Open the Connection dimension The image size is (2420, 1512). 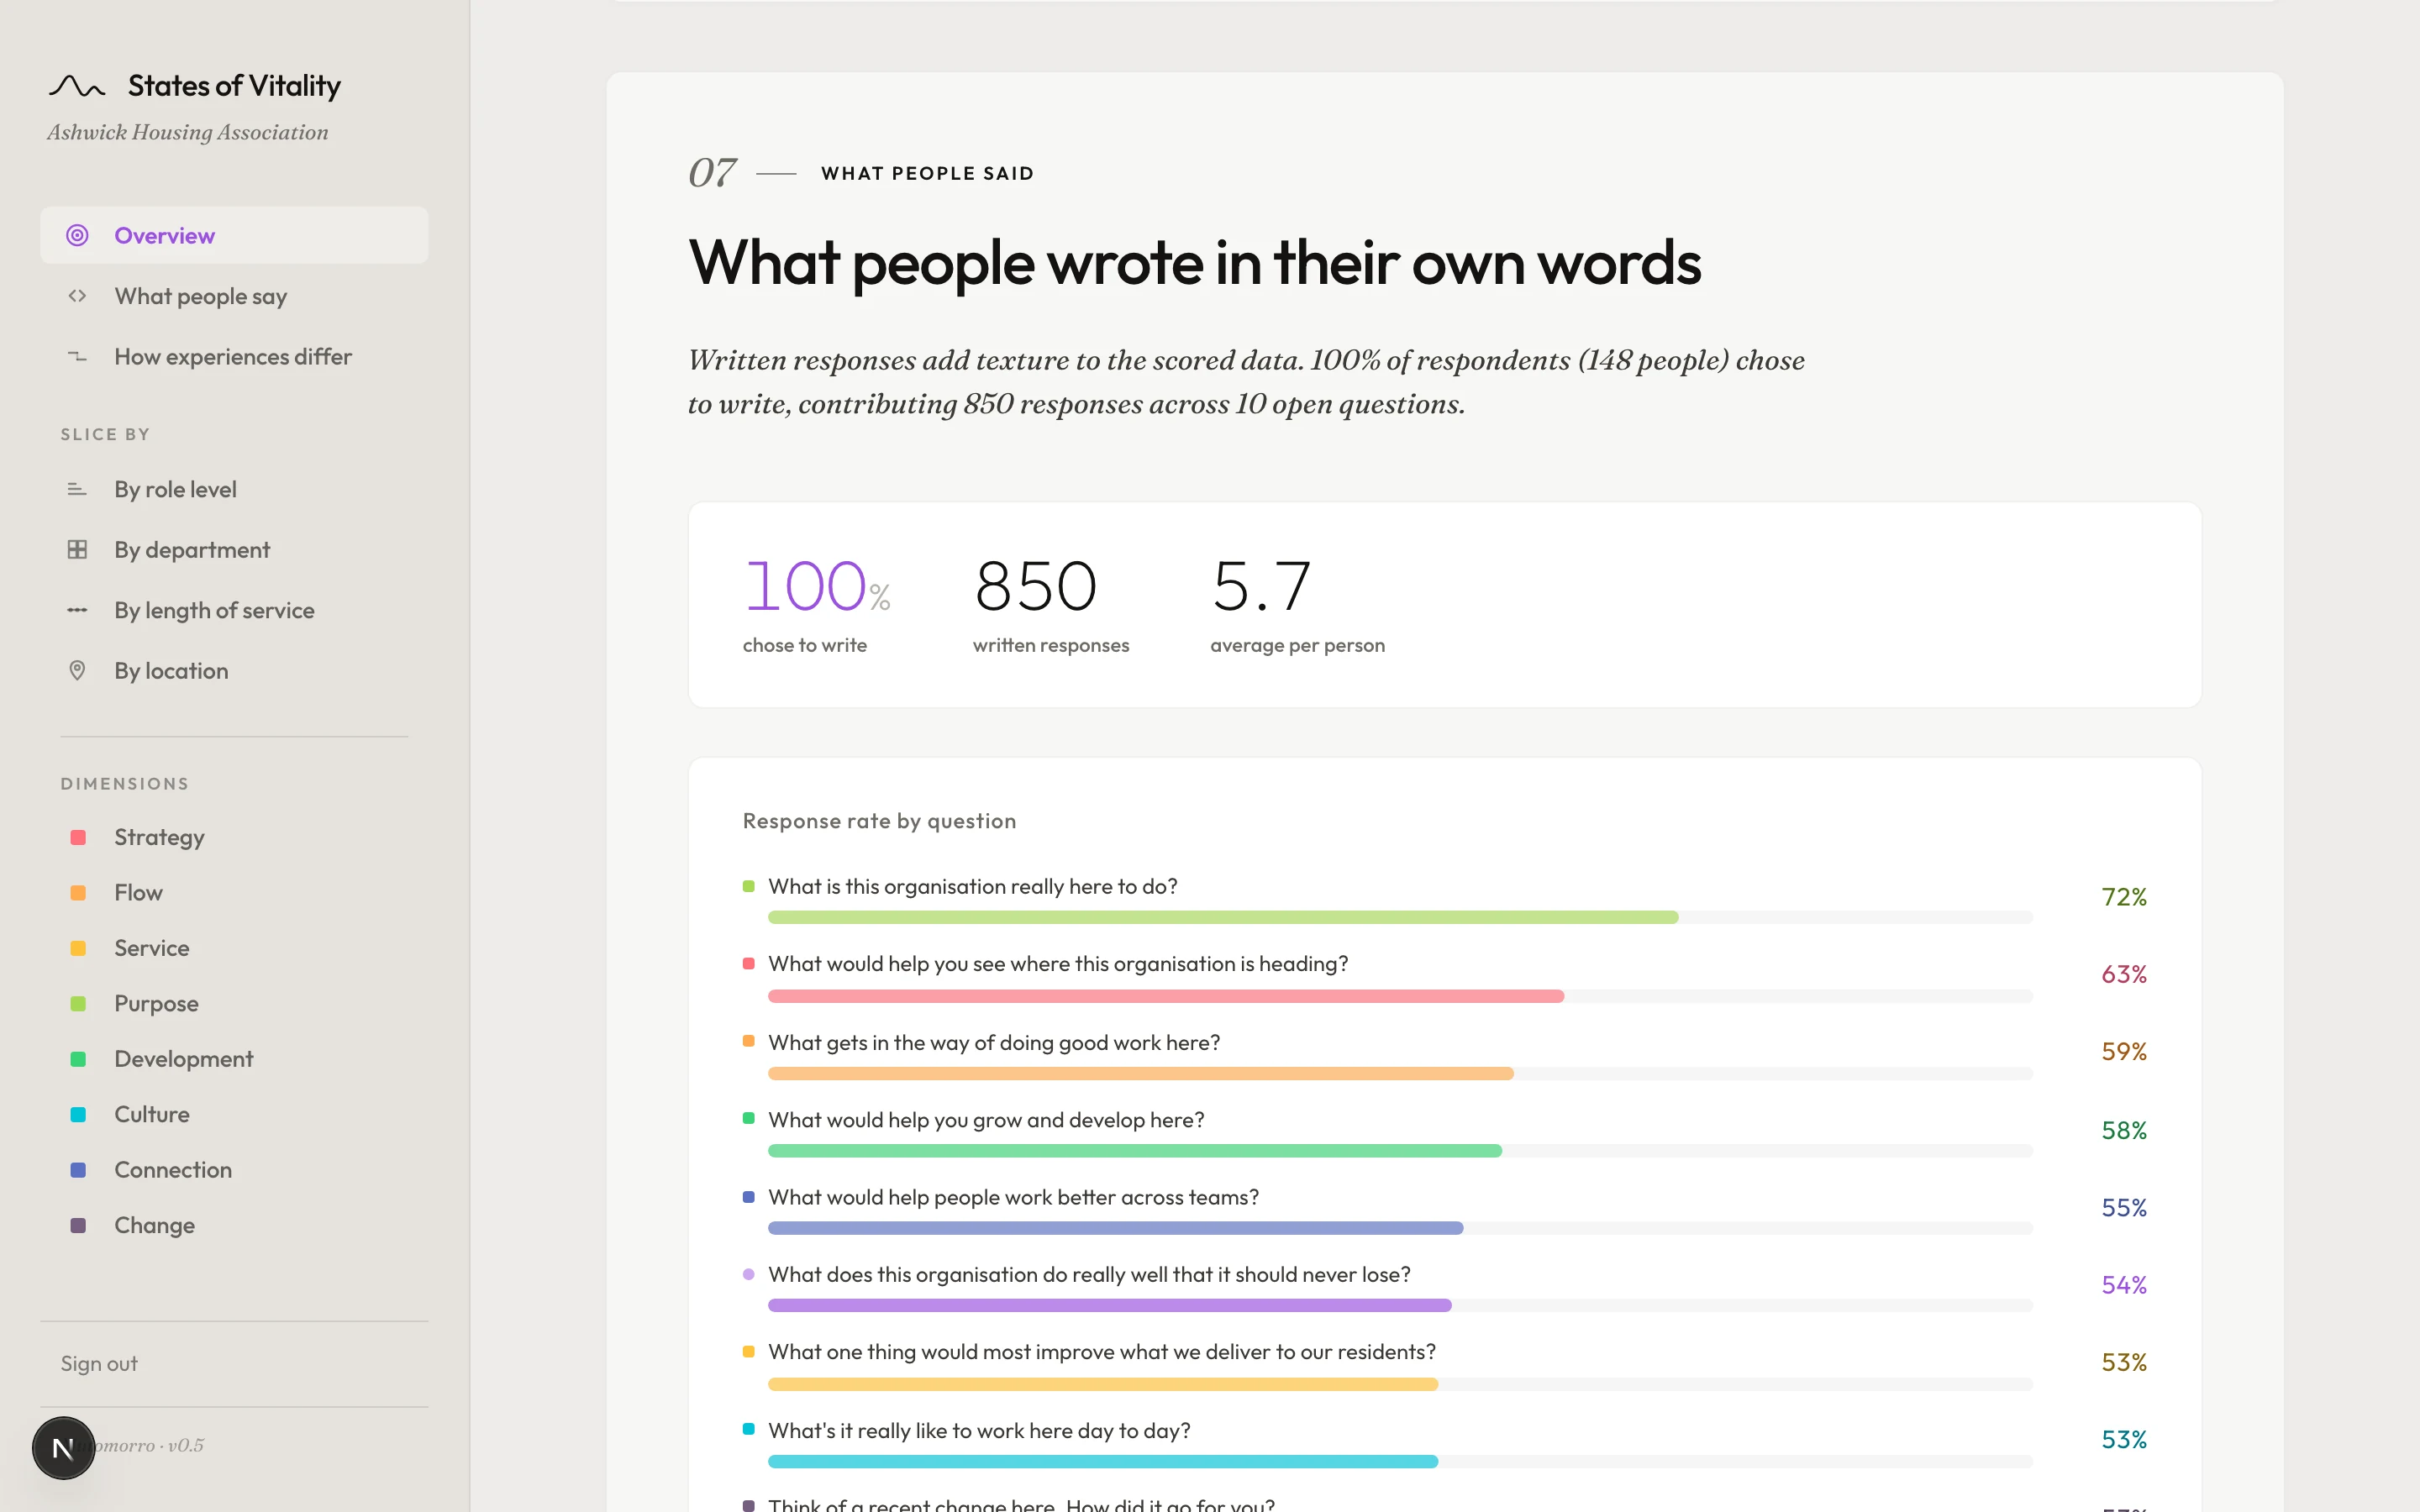pos(234,1170)
